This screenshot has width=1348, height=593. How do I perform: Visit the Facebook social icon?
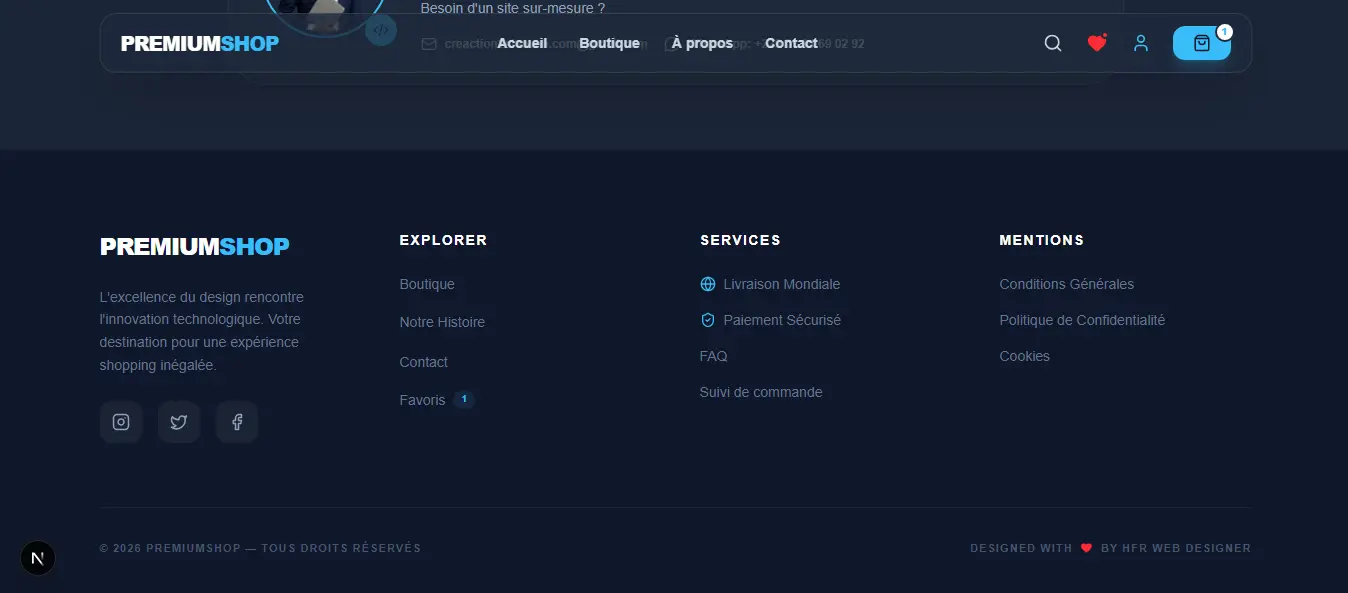tap(237, 422)
